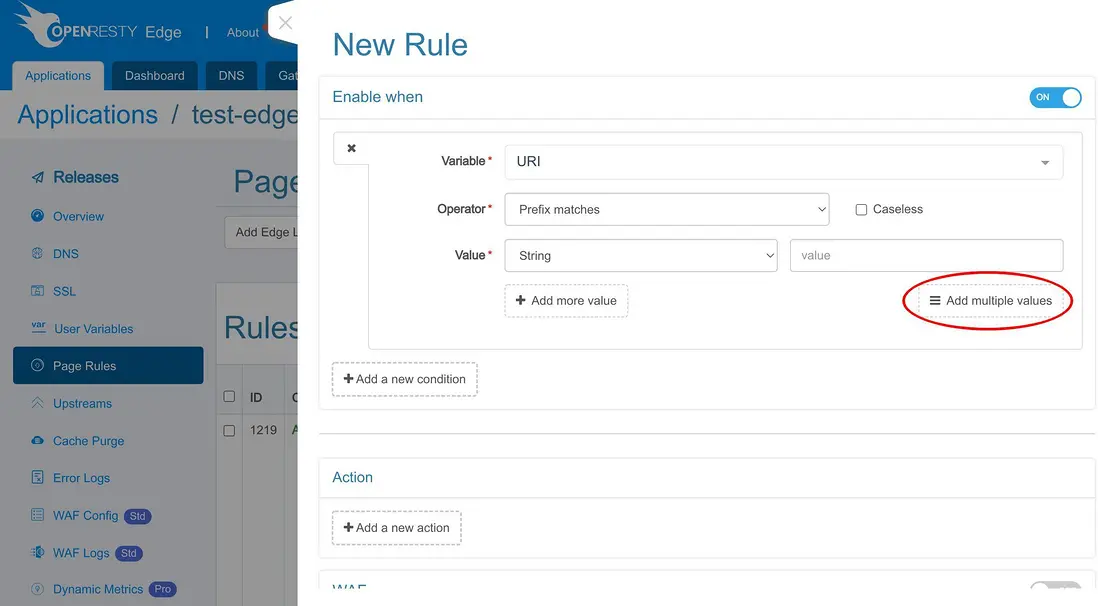Click the Error Logs document icon

coord(38,477)
